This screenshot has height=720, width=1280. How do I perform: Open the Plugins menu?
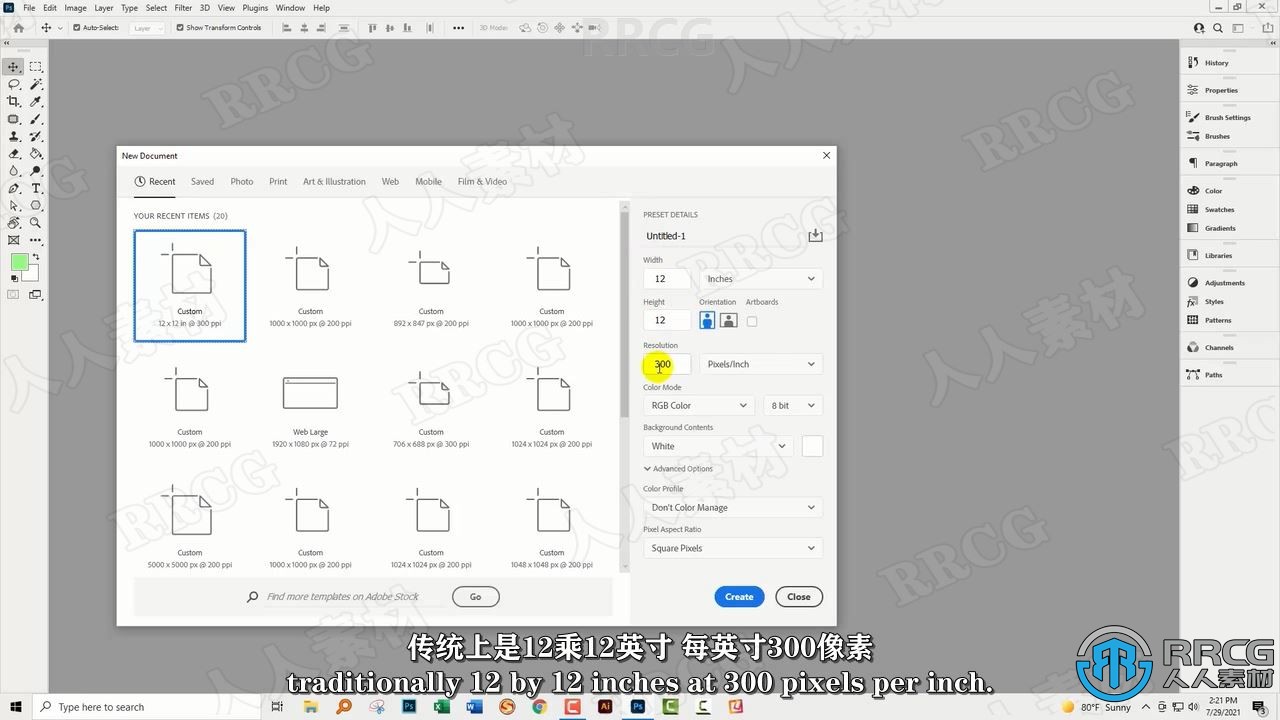pos(255,7)
